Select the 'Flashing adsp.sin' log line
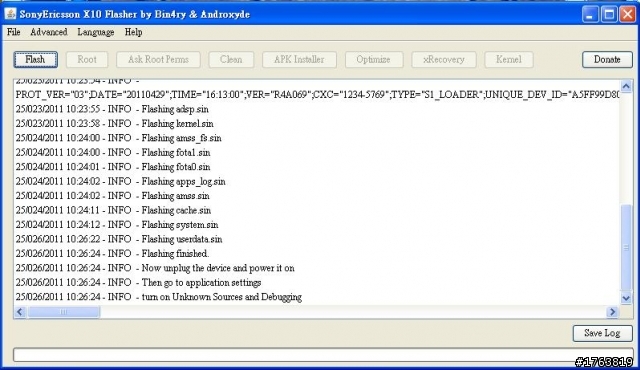 [112, 109]
